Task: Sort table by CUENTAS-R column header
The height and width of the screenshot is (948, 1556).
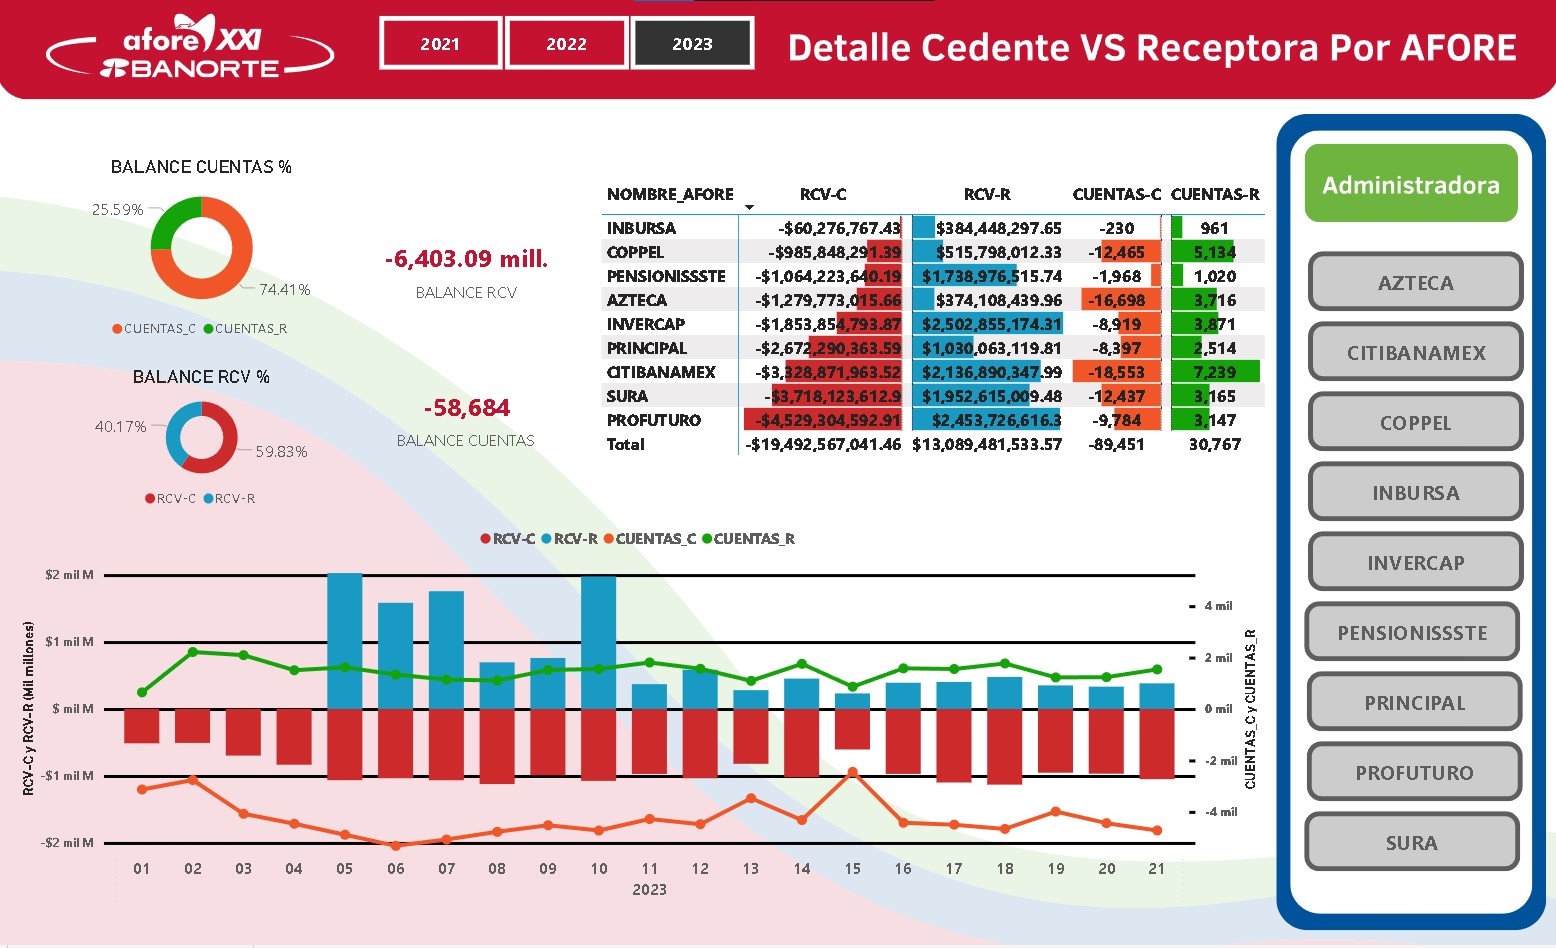Action: tap(1214, 194)
